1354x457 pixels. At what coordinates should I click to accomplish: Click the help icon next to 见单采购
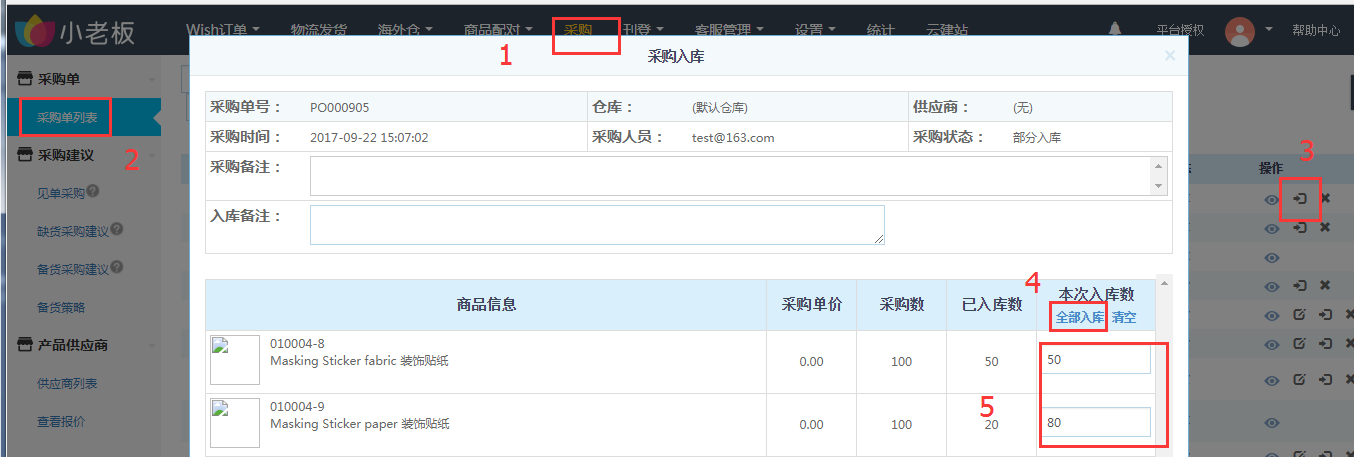pyautogui.click(x=93, y=191)
